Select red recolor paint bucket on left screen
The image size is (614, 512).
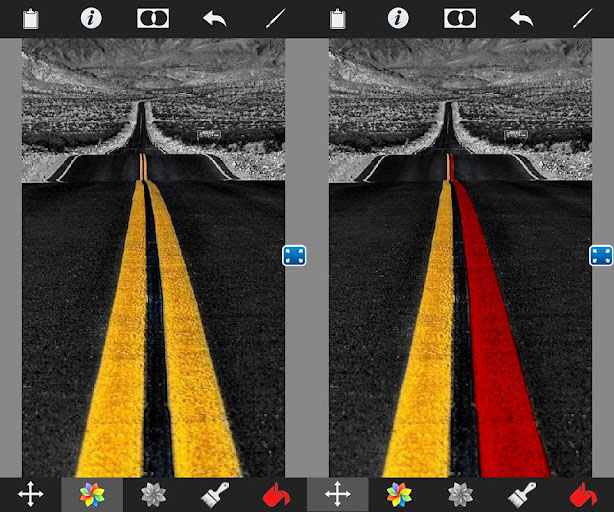tap(276, 495)
